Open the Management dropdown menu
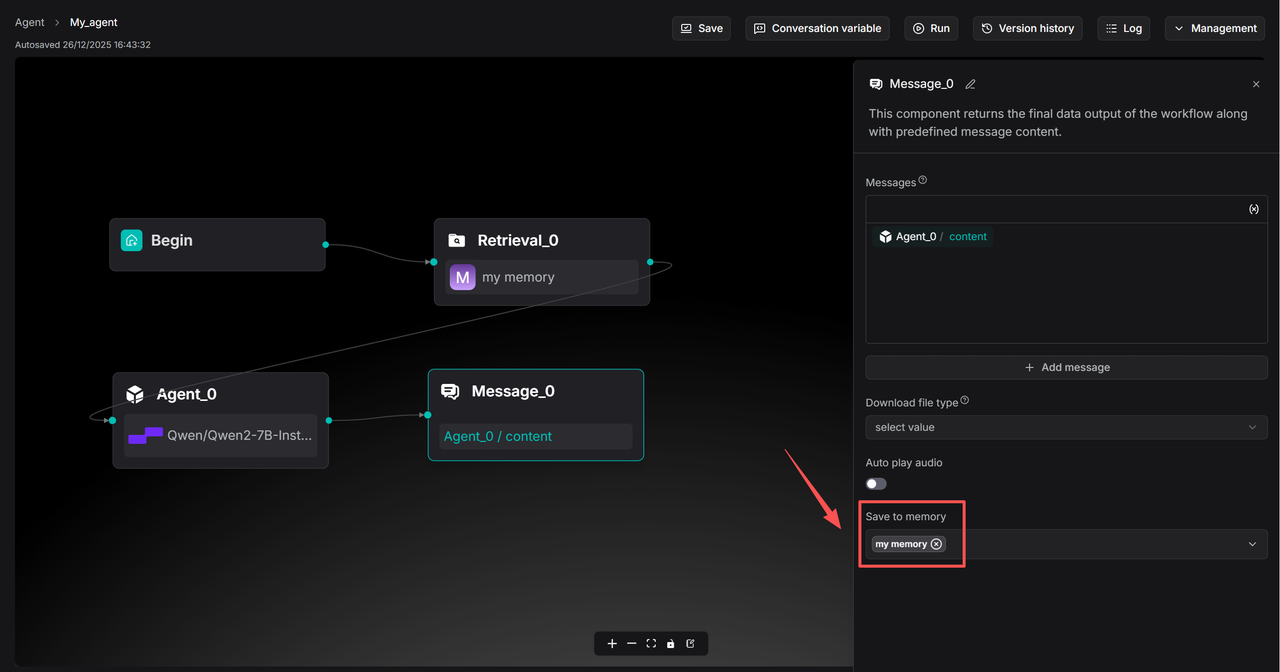The width and height of the screenshot is (1280, 672). 1214,28
